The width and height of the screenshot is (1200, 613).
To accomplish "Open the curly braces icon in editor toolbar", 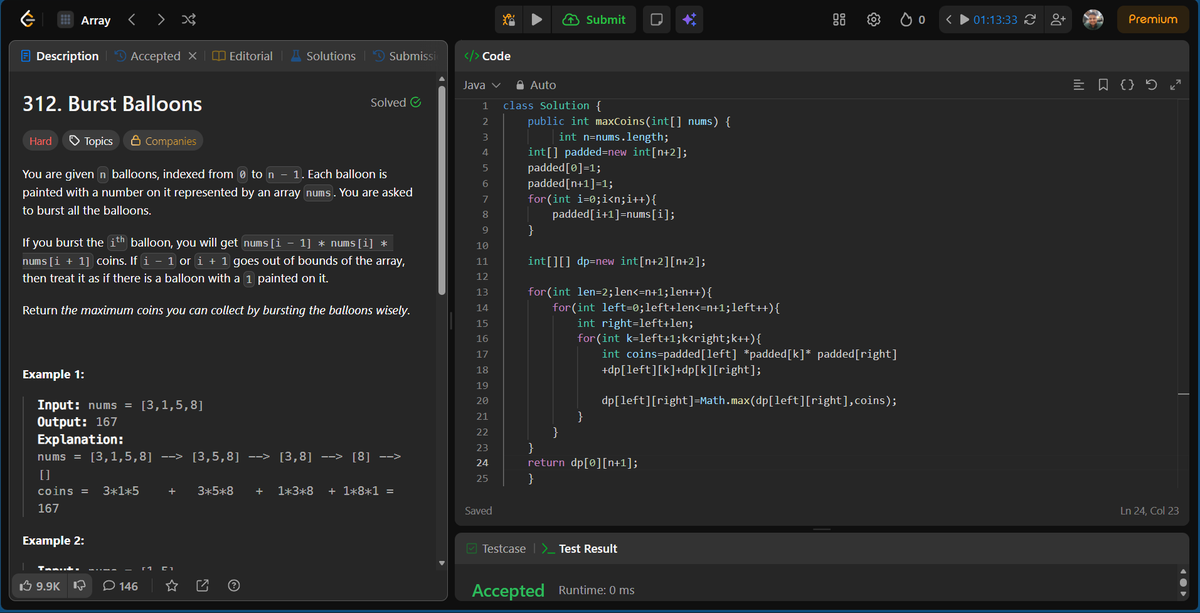I will coord(1126,85).
